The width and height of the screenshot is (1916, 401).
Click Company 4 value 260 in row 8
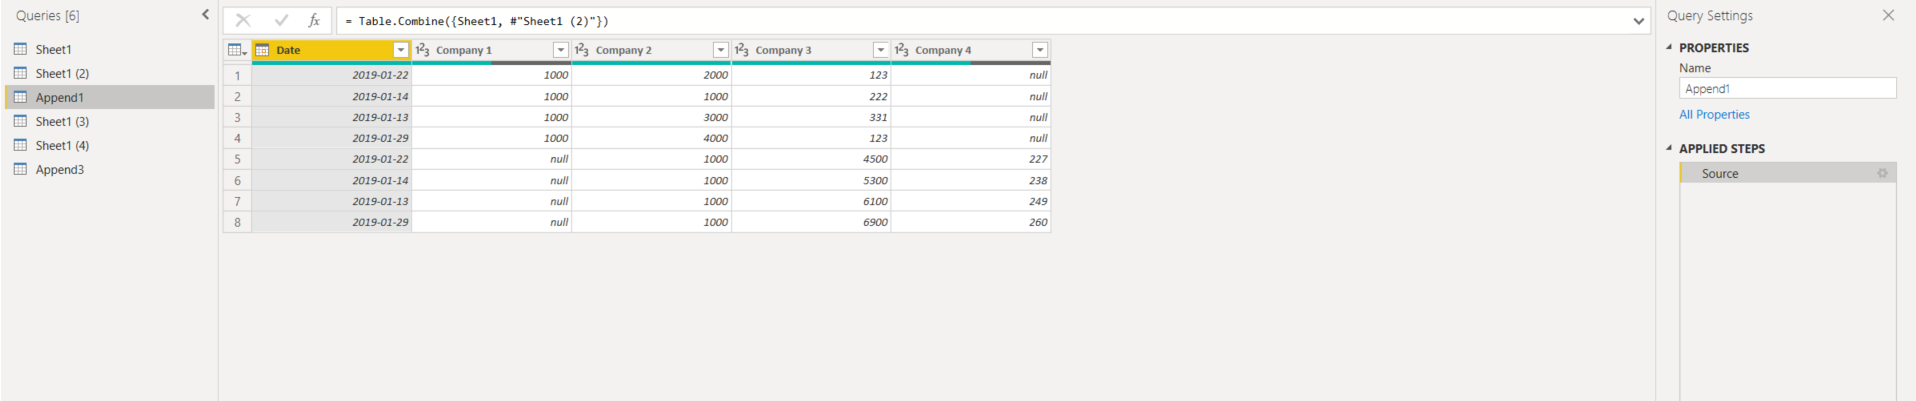(971, 222)
